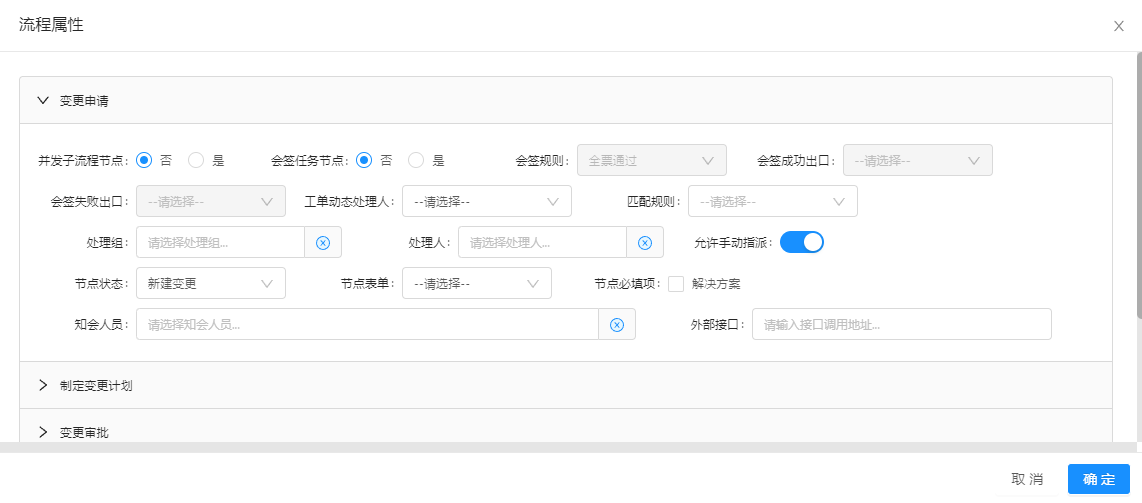This screenshot has width=1142, height=503.
Task: Focus the 处理人 selection input
Action: point(543,242)
